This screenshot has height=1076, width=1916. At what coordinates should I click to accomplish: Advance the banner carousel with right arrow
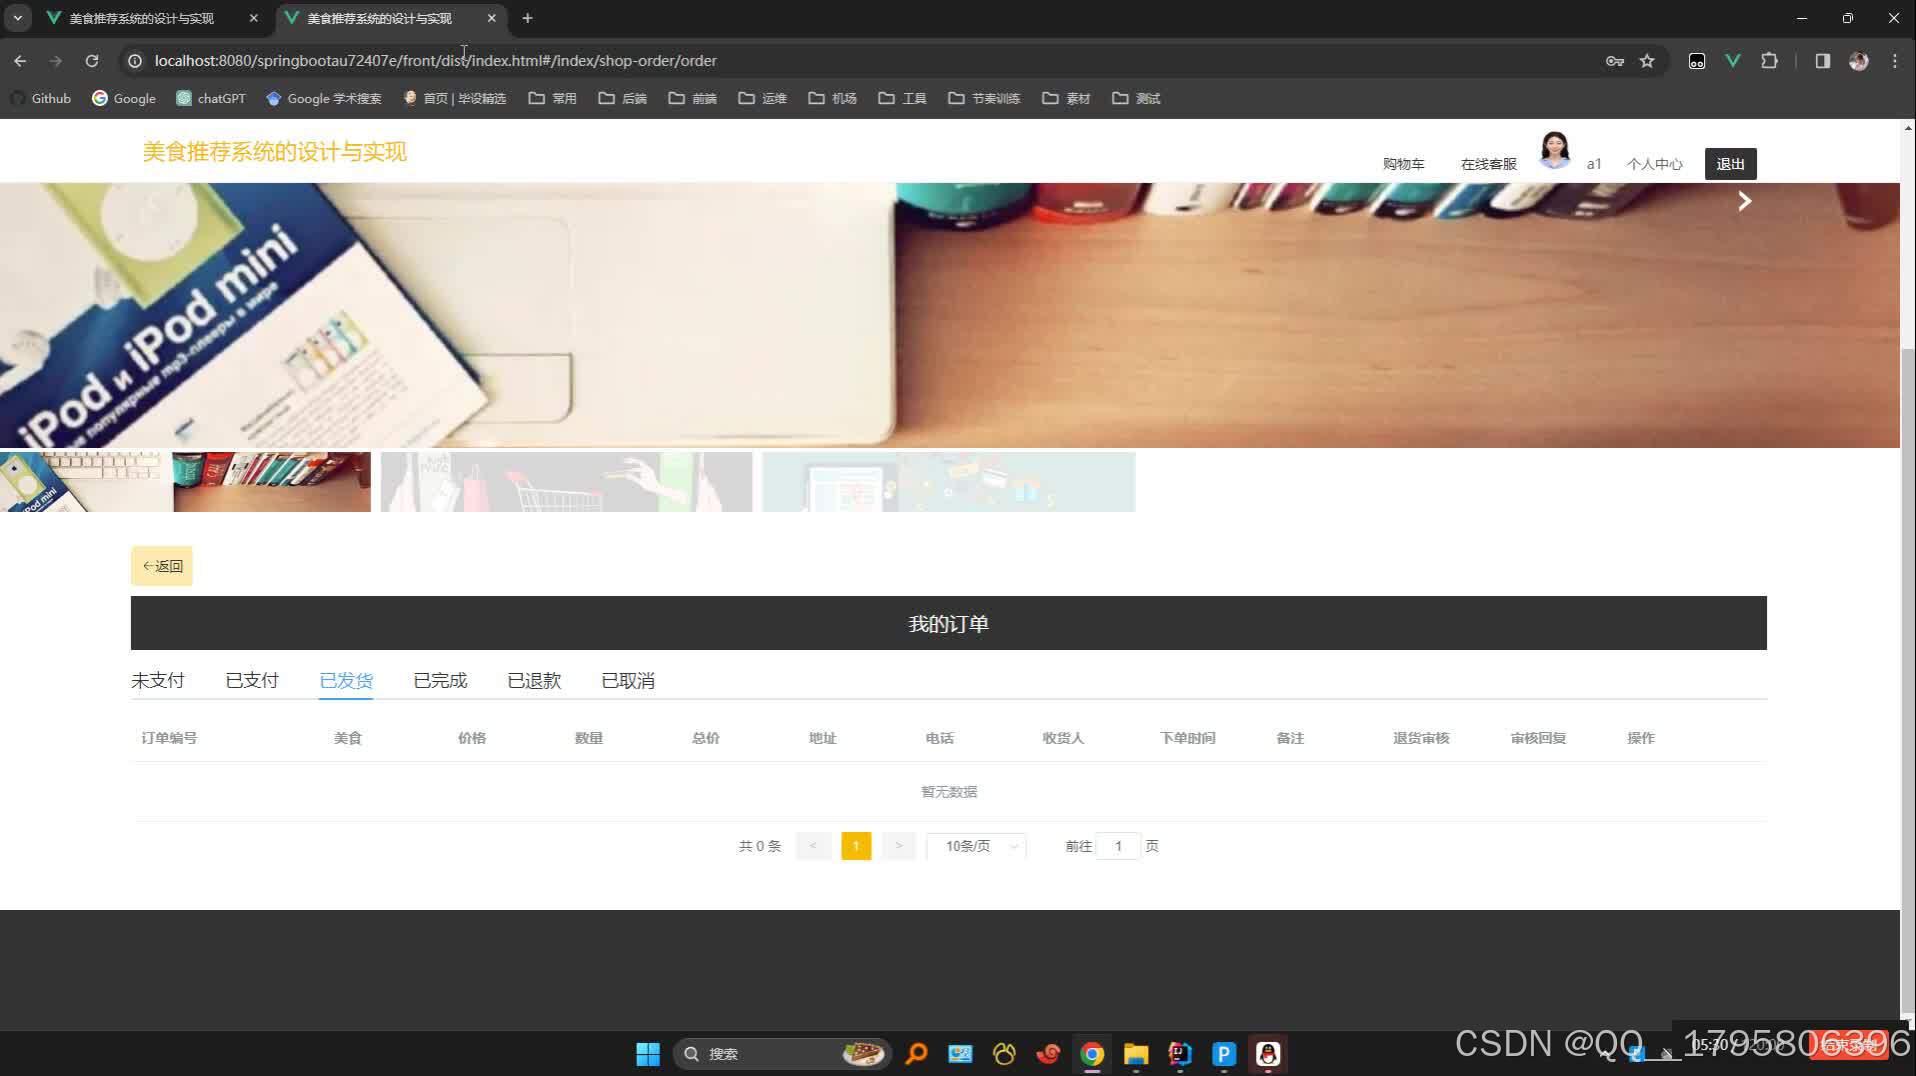point(1744,202)
